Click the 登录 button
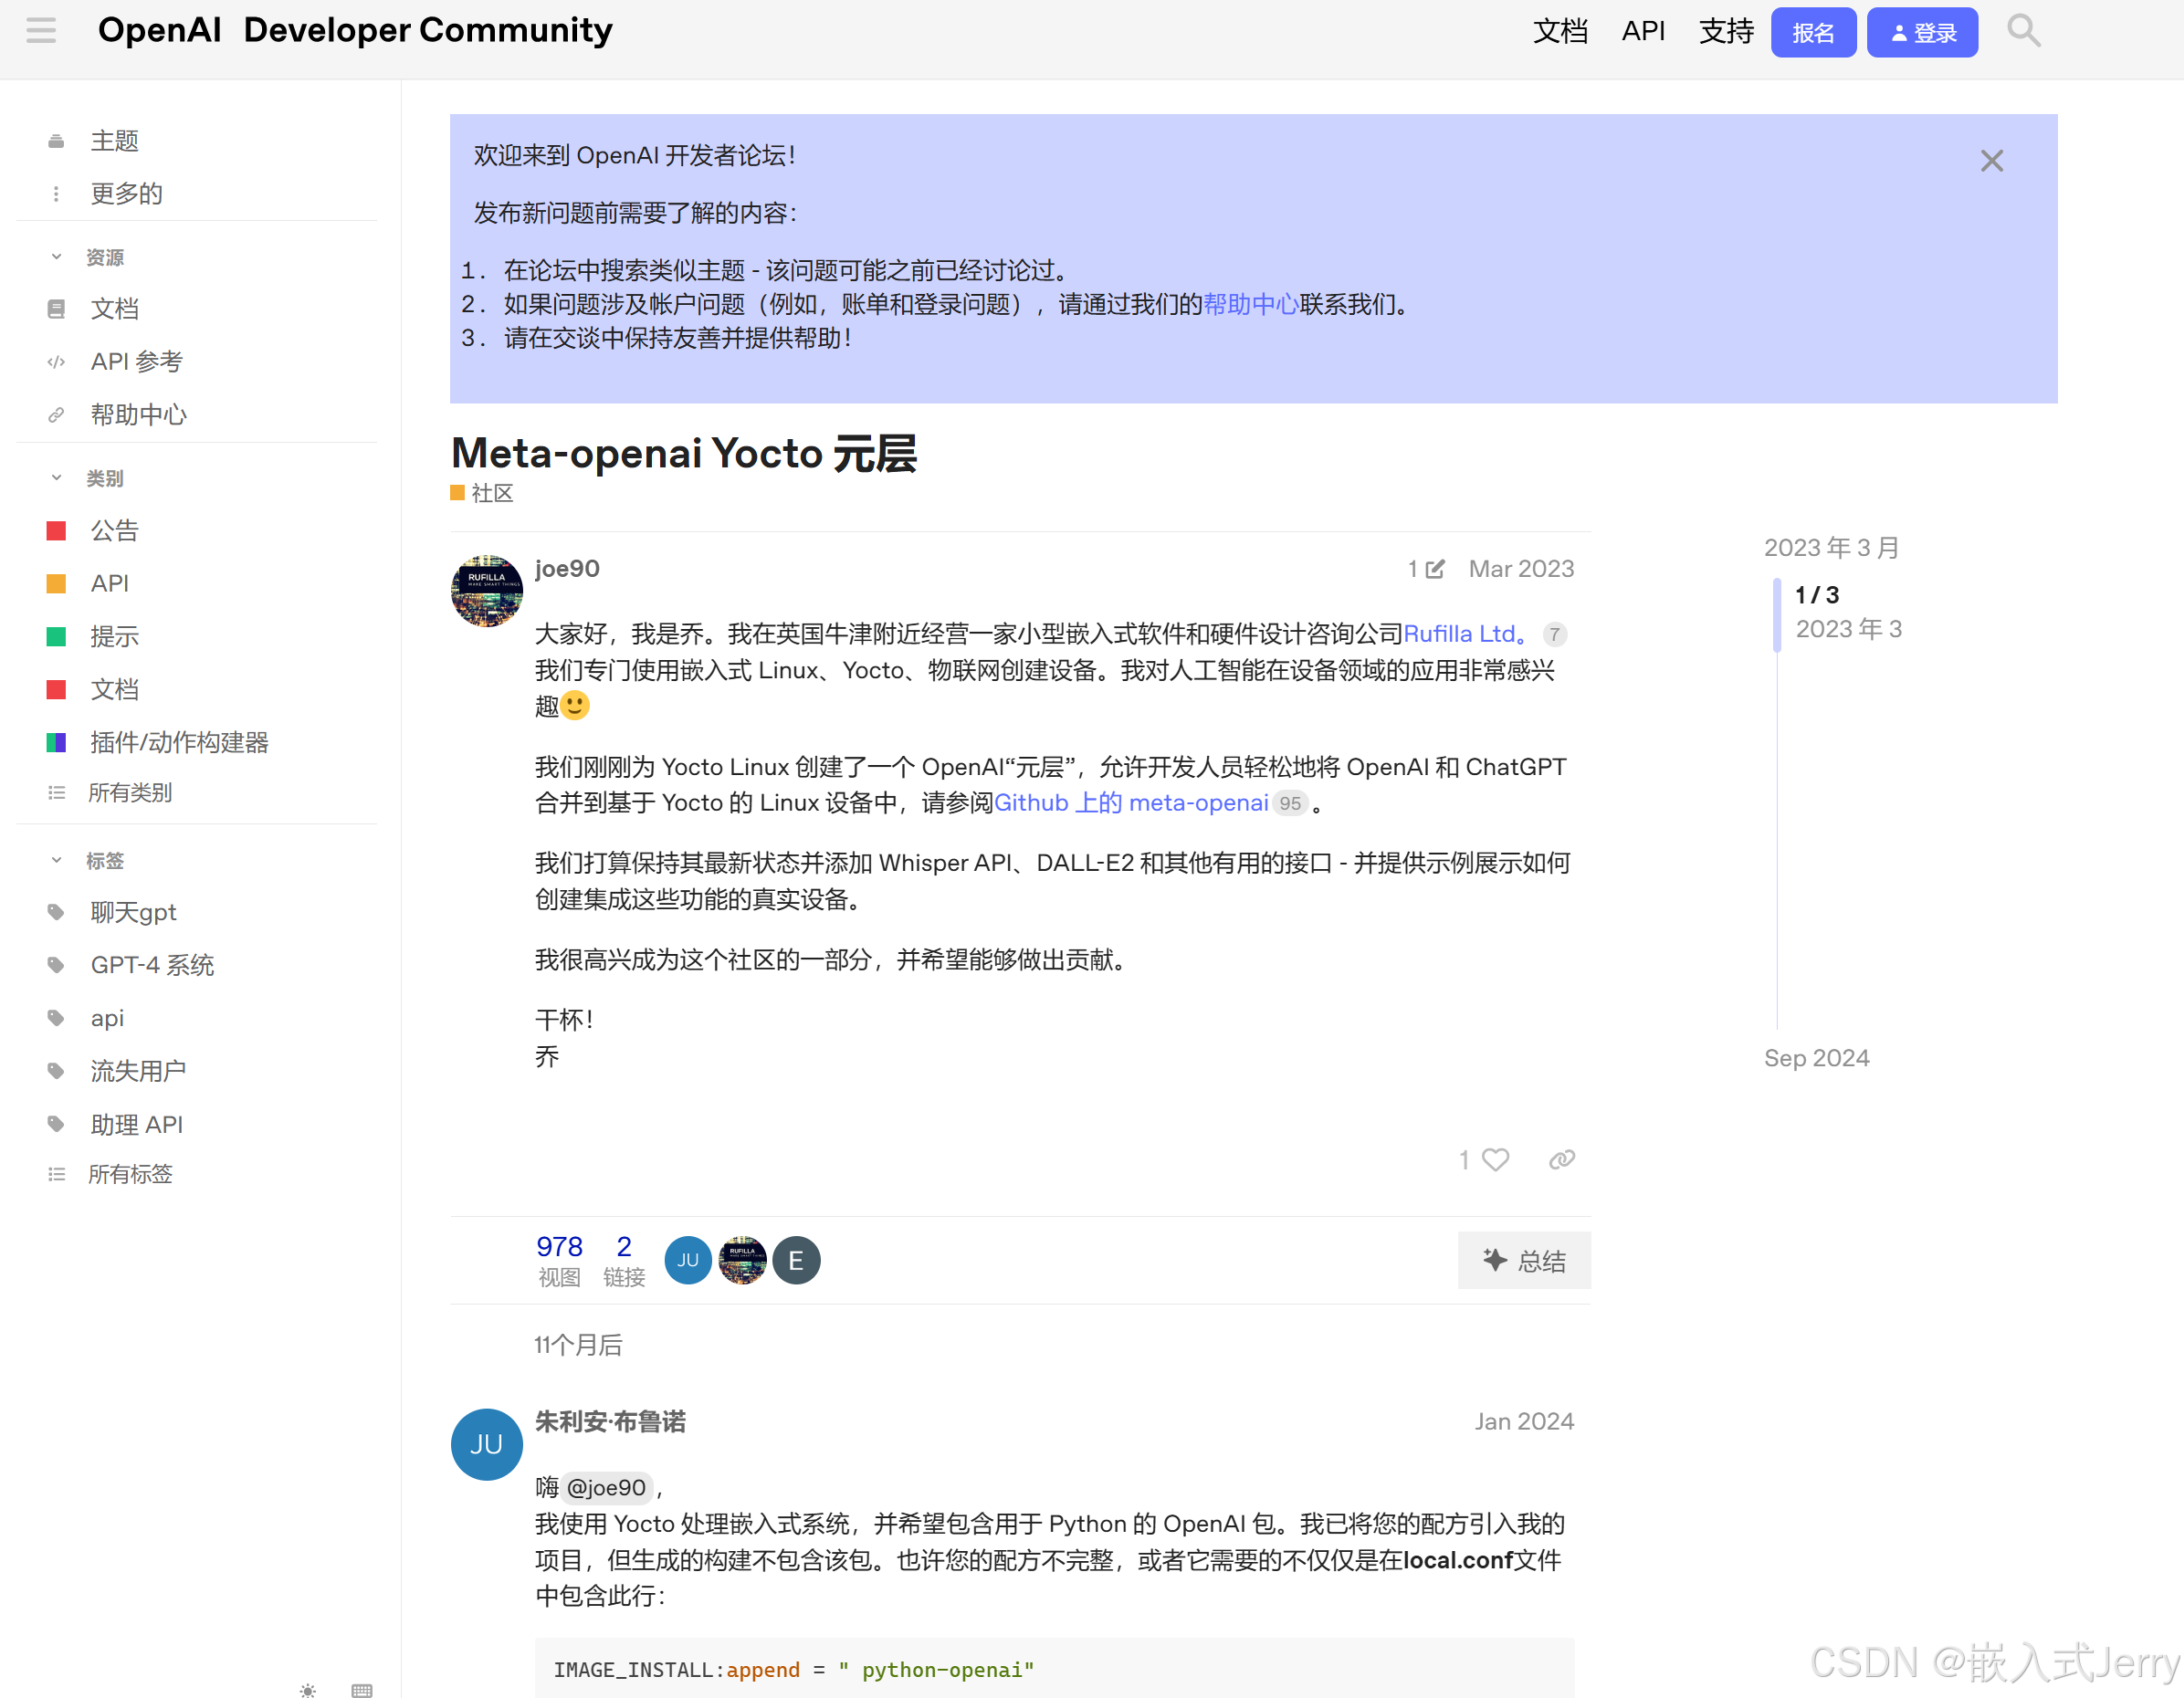The height and width of the screenshot is (1698, 2184). pos(1921,31)
